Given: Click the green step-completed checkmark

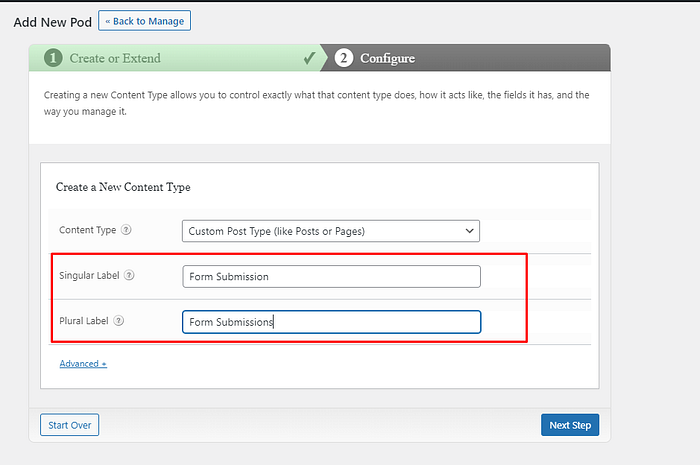Looking at the screenshot, I should coord(310,58).
